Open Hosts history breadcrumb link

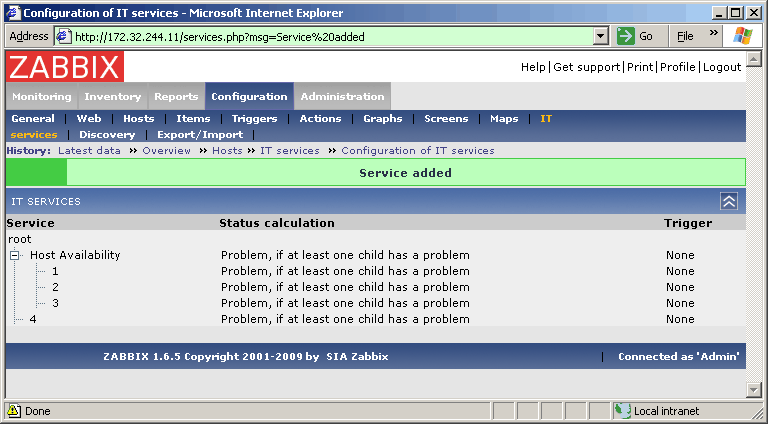227,151
